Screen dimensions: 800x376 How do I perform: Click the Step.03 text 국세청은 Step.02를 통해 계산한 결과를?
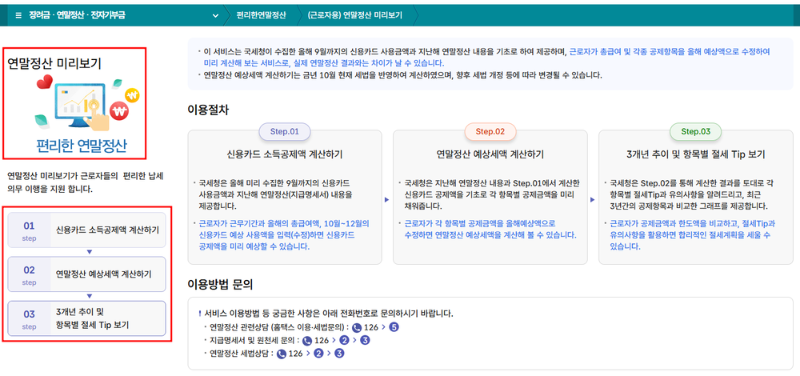tap(682, 183)
